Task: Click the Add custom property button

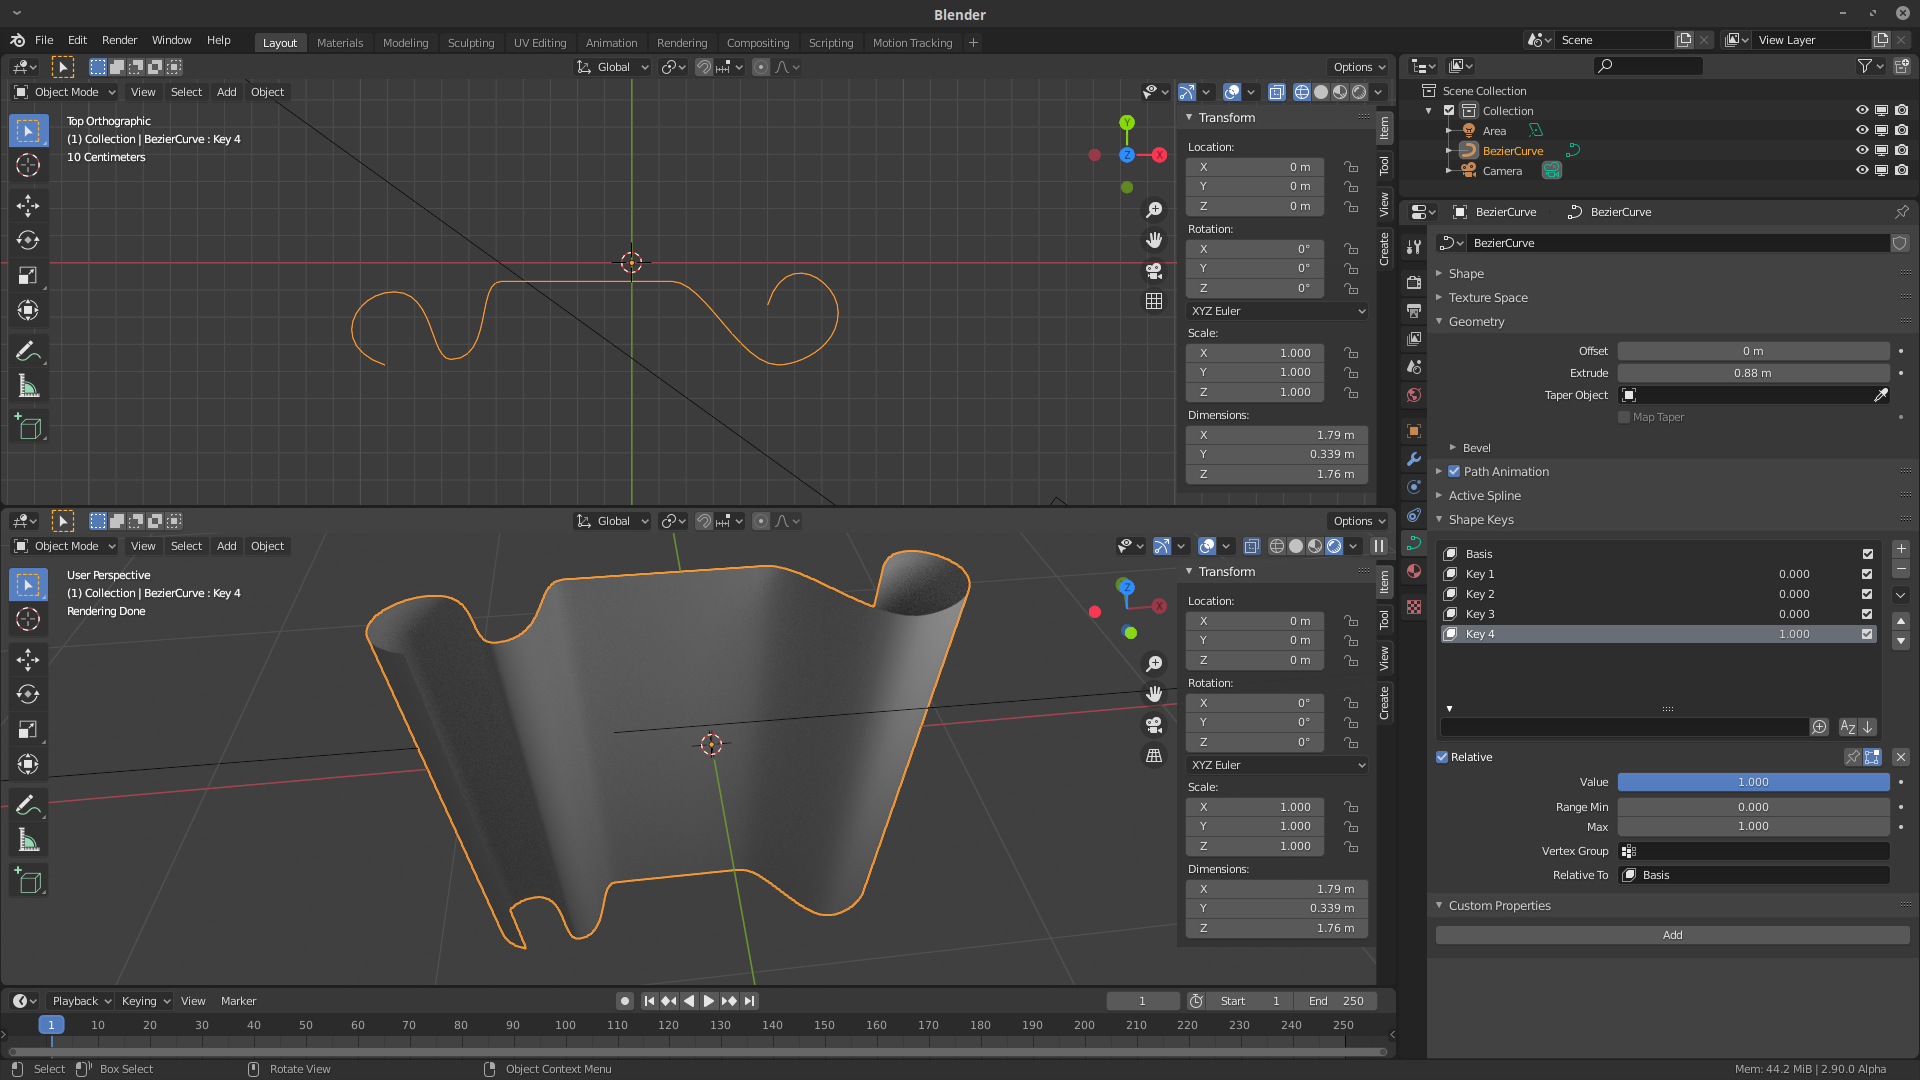Action: click(x=1673, y=935)
